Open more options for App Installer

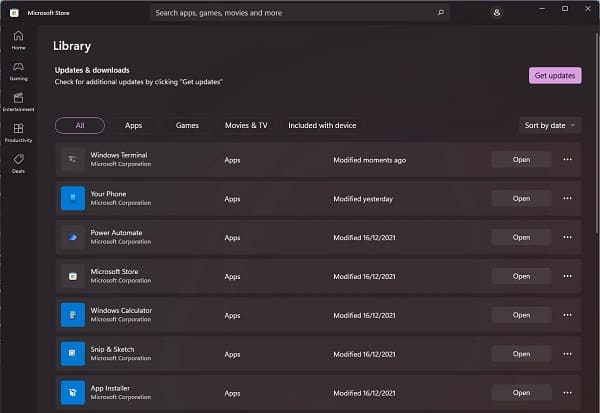(x=567, y=393)
